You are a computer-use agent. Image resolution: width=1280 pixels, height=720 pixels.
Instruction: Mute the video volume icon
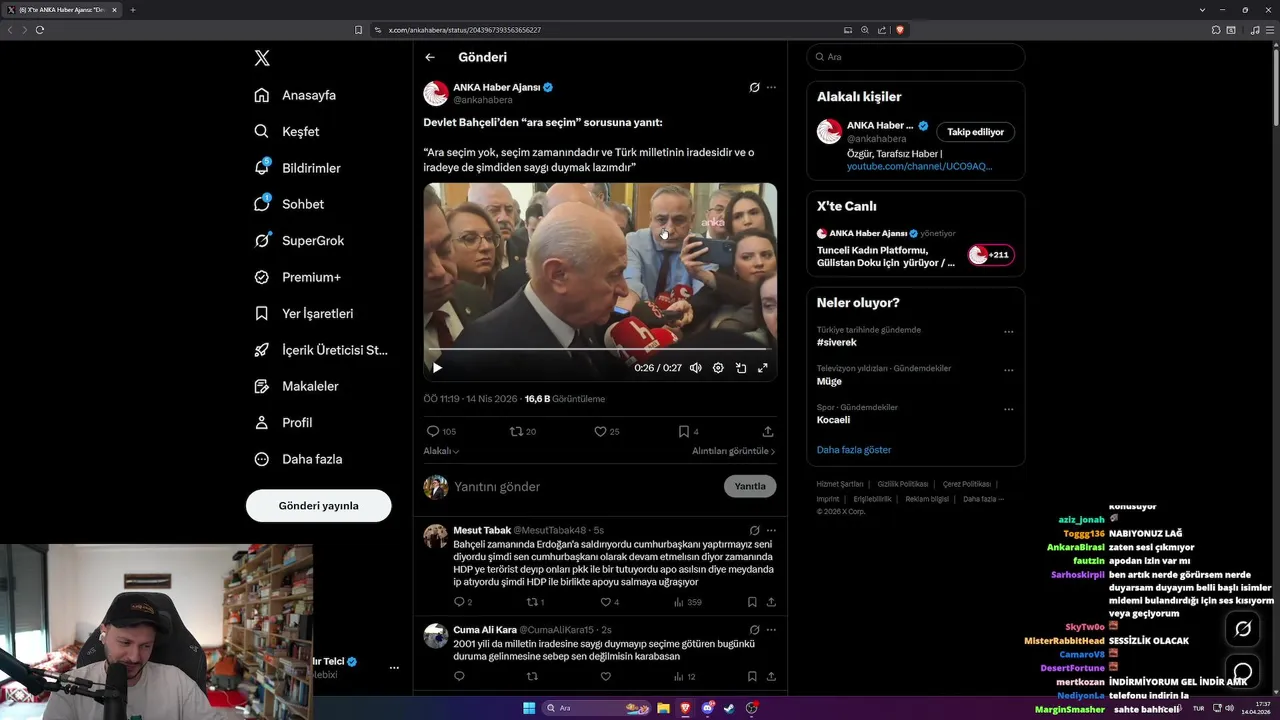click(695, 368)
